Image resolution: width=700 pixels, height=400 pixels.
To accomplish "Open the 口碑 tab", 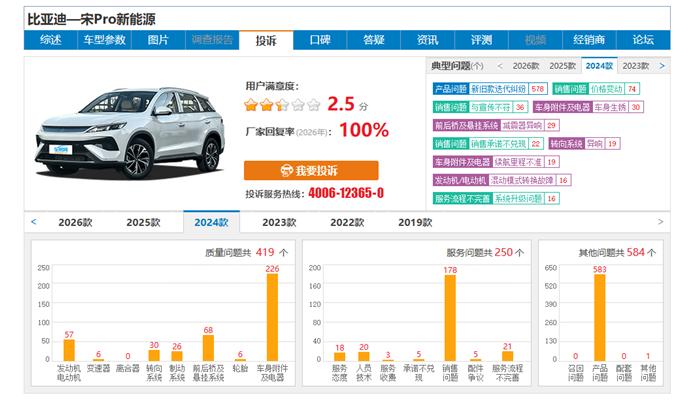I will click(x=320, y=40).
